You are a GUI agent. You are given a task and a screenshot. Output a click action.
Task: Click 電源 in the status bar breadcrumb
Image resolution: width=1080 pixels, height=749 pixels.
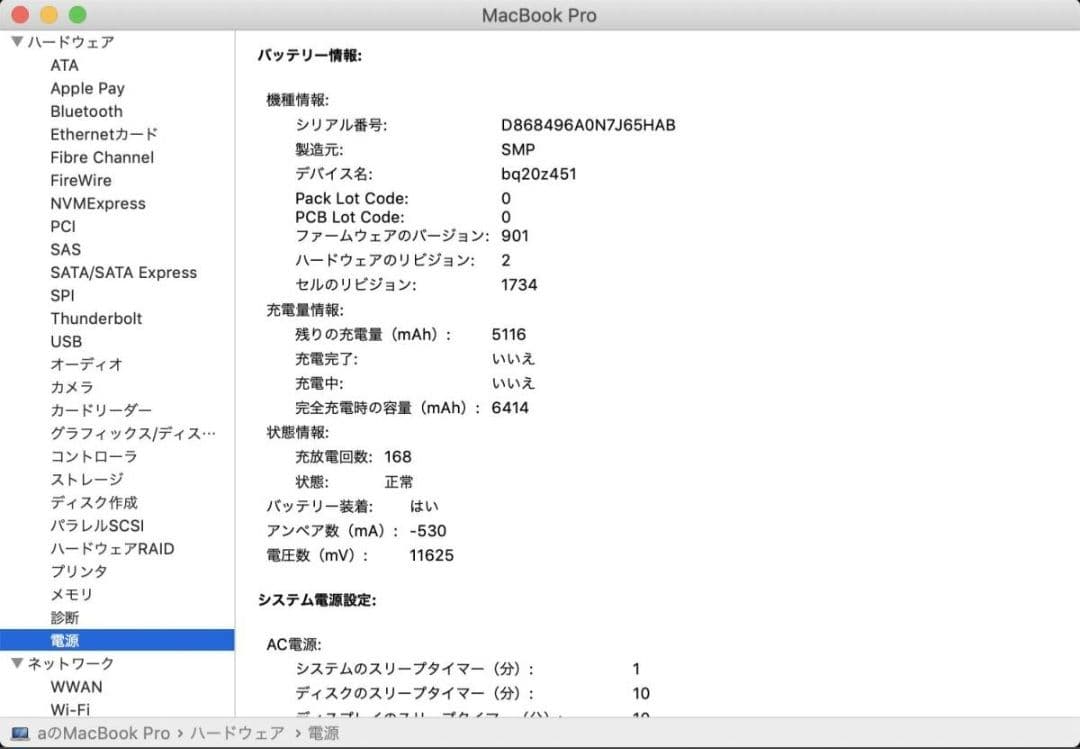click(325, 732)
